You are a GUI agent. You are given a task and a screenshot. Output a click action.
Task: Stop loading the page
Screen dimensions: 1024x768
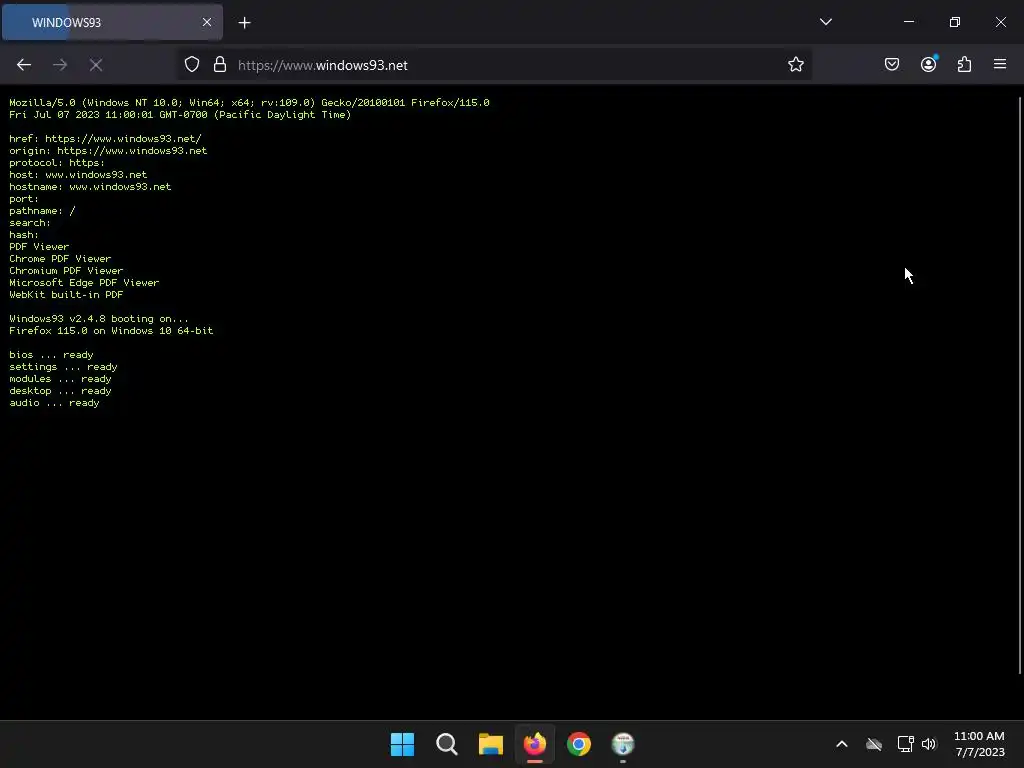[96, 65]
